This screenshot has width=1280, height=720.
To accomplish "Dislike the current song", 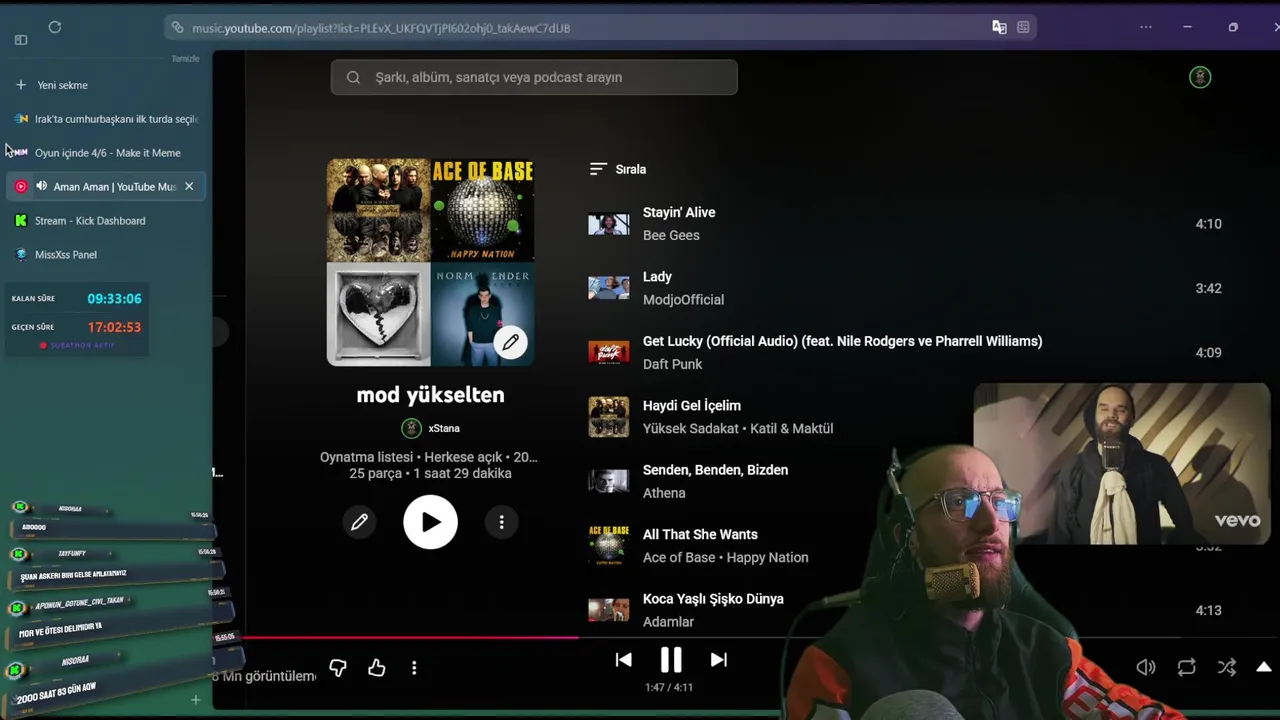I will coord(338,667).
